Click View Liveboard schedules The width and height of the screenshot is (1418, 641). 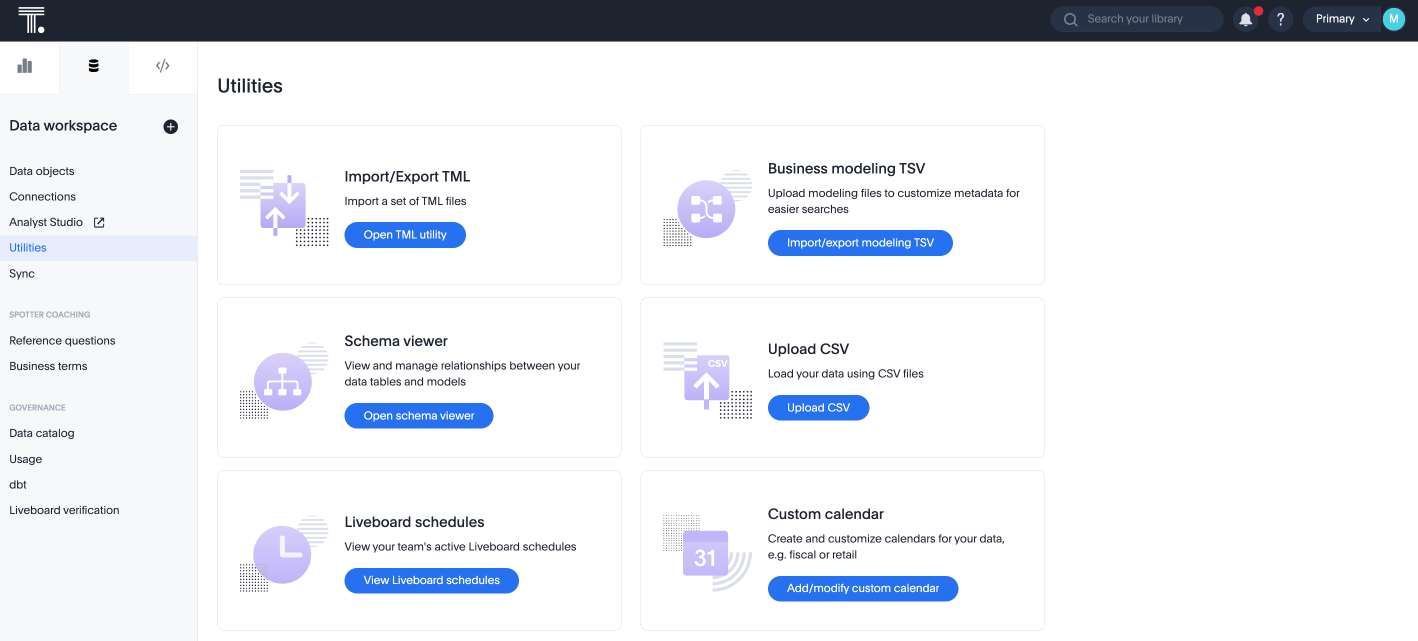[x=431, y=580]
